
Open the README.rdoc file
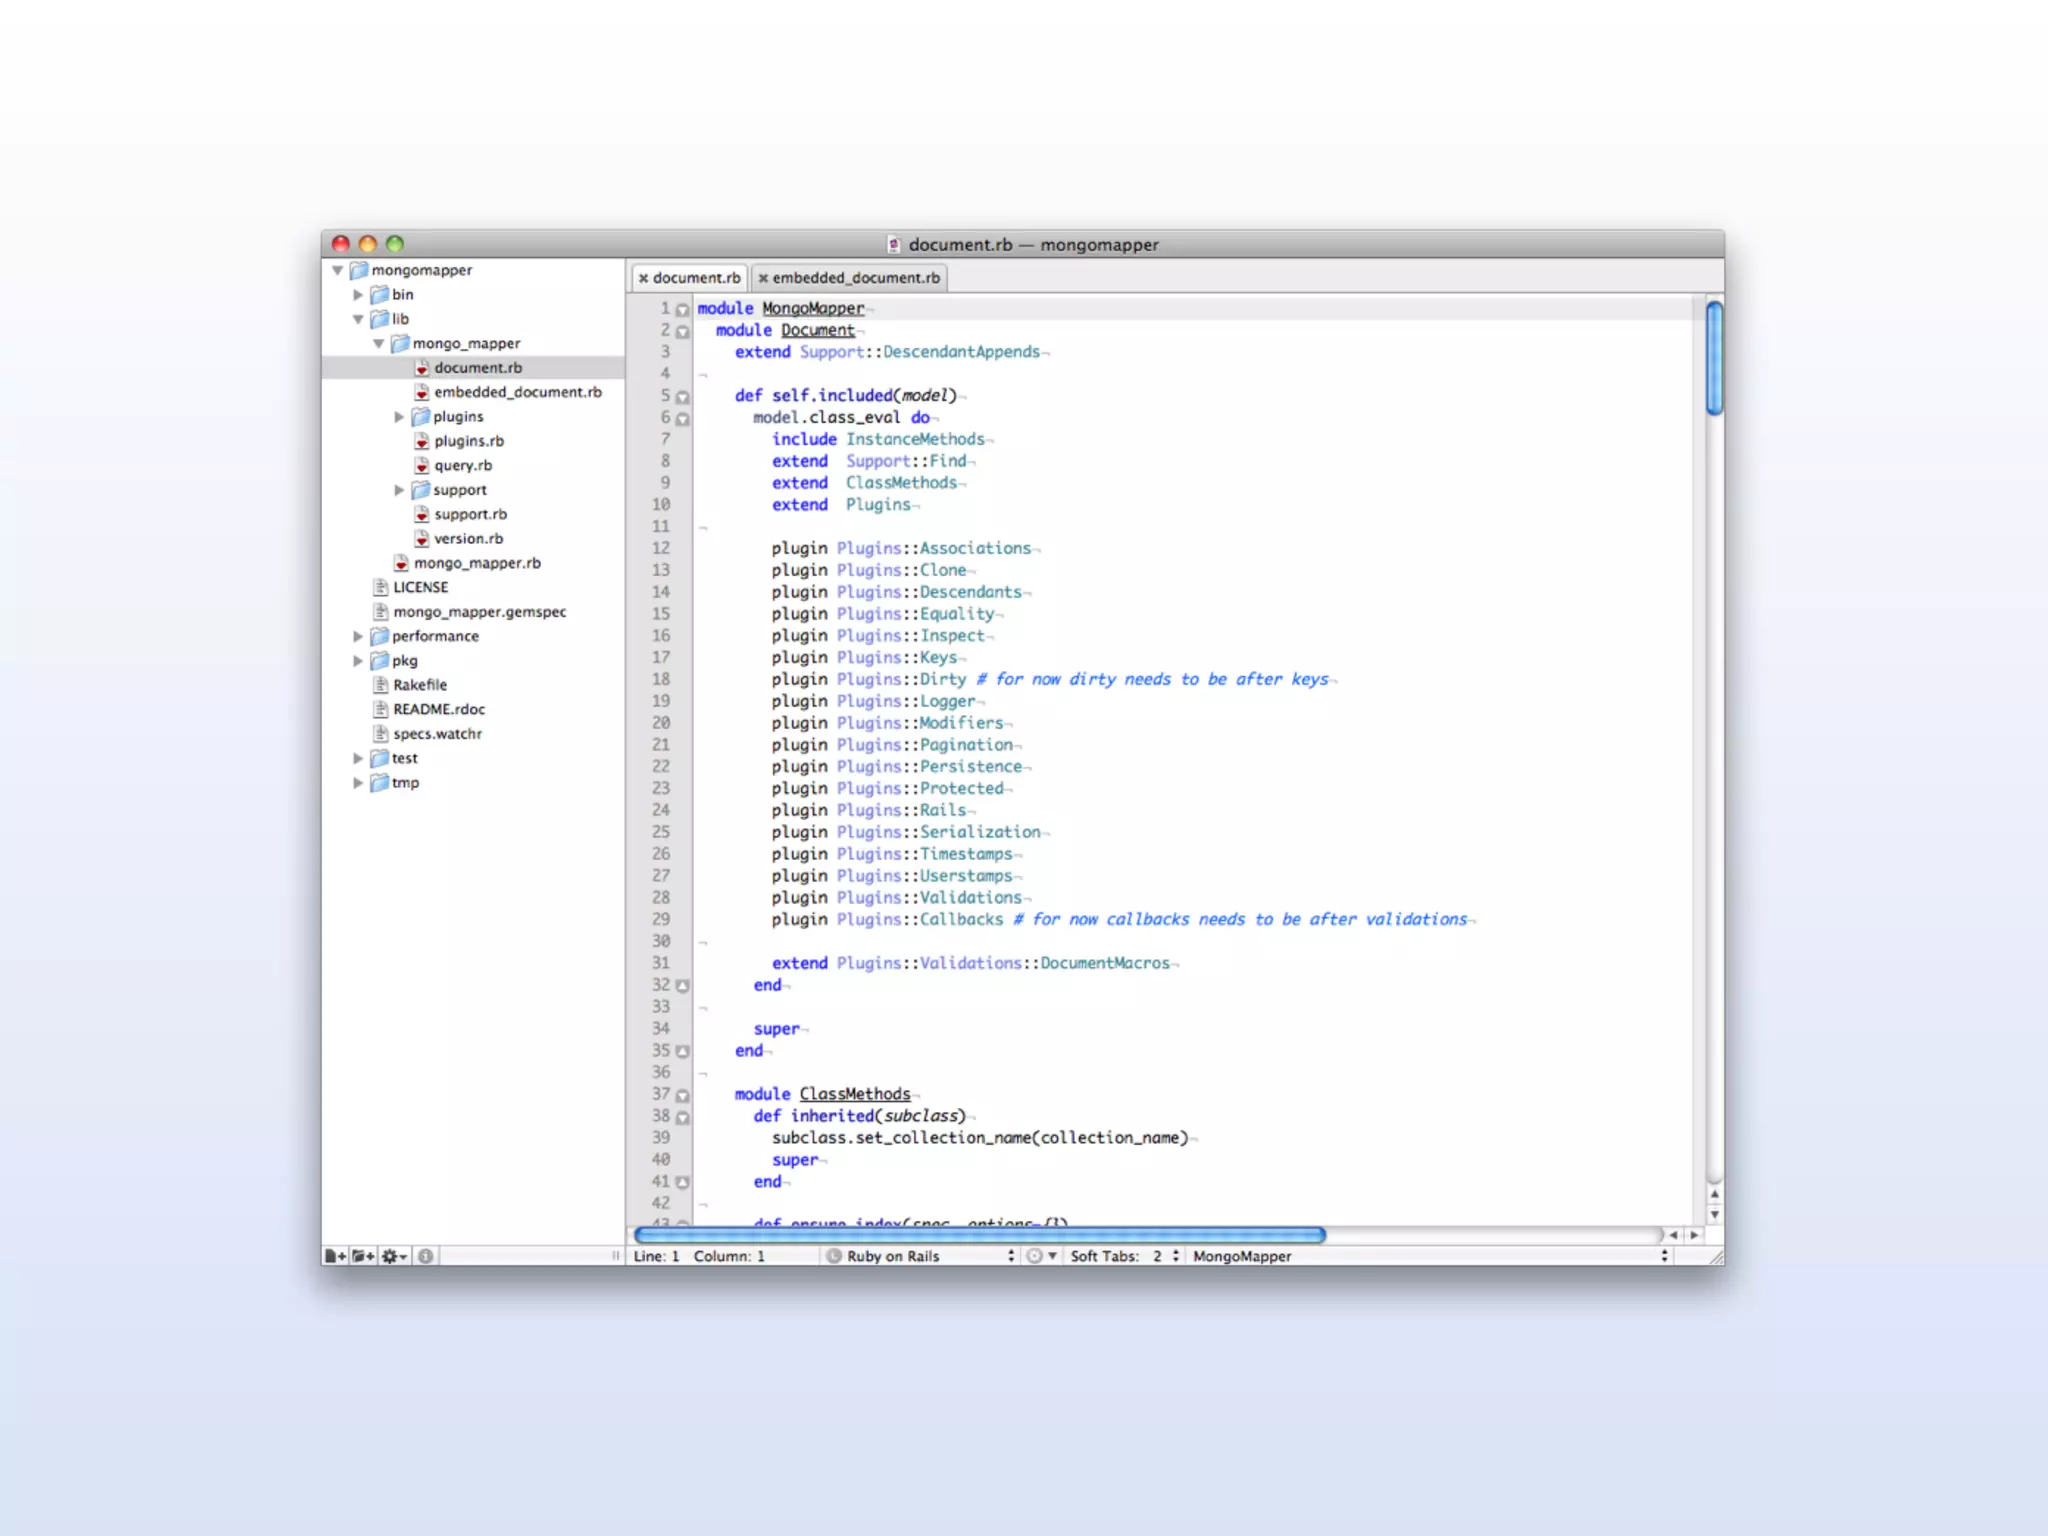[x=438, y=710]
